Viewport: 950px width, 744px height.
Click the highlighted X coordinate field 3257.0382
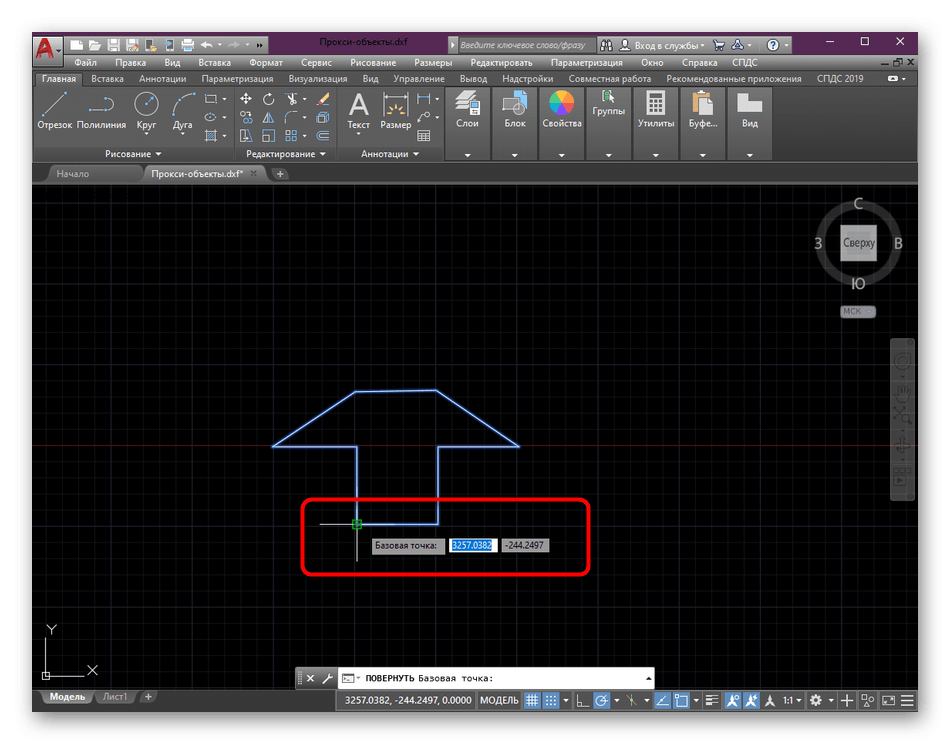(x=472, y=545)
